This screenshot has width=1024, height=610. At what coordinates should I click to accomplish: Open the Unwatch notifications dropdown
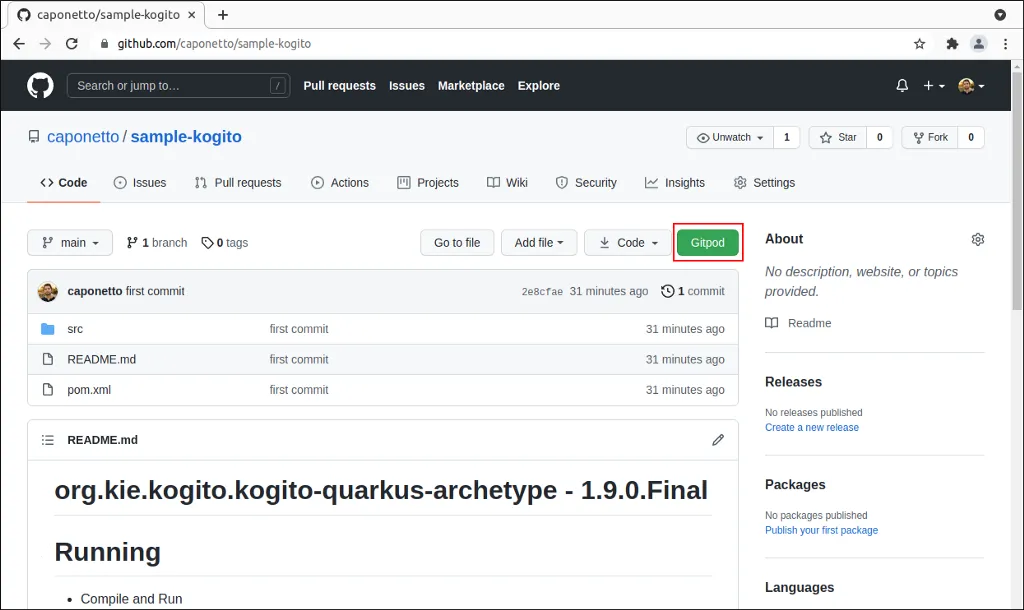pyautogui.click(x=730, y=137)
